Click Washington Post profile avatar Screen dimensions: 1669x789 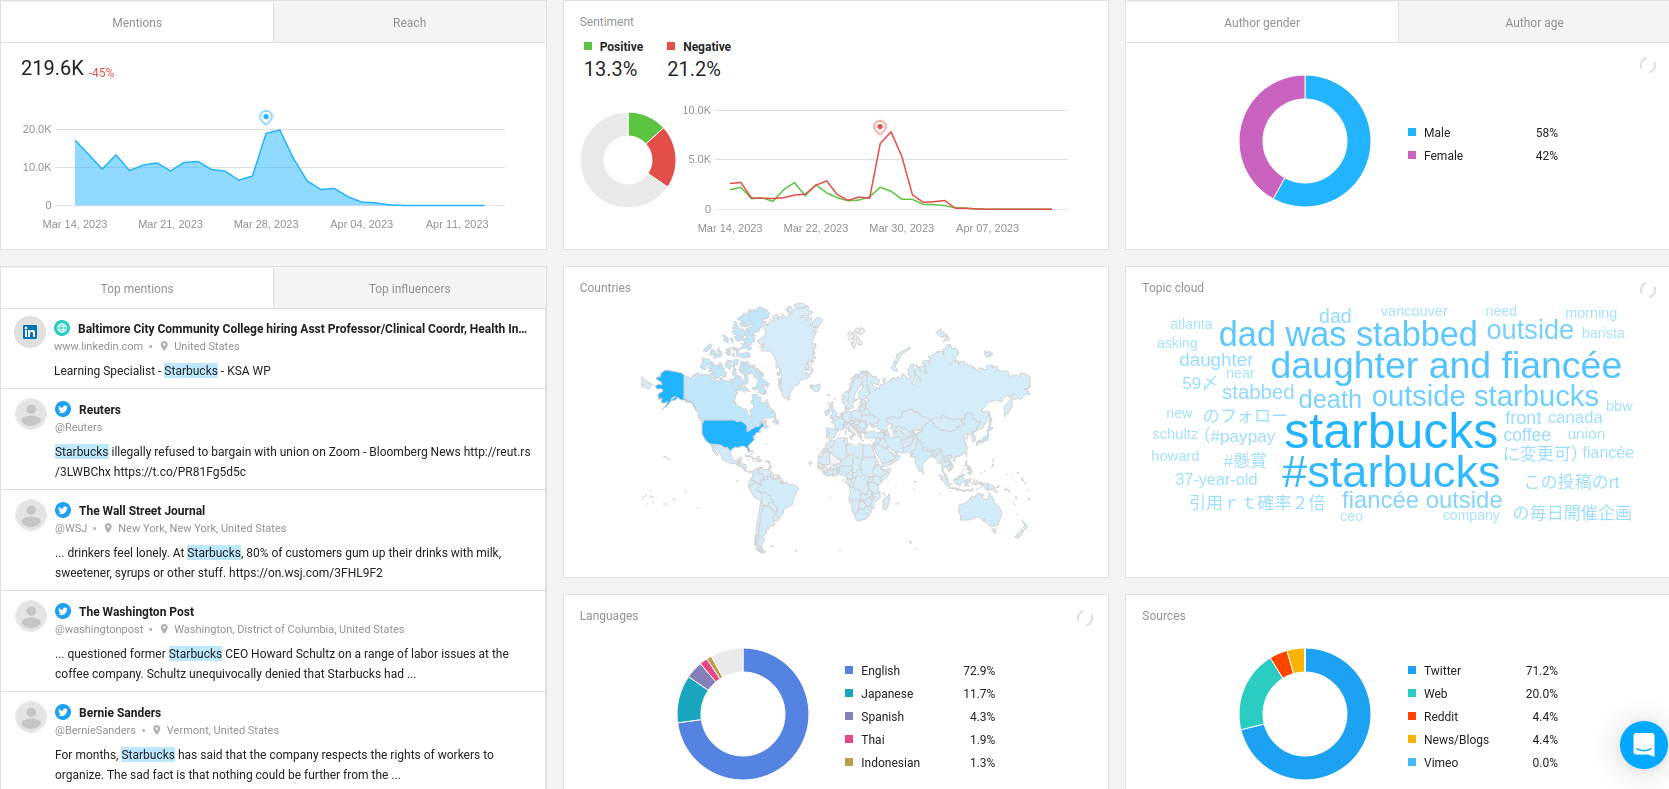click(31, 615)
